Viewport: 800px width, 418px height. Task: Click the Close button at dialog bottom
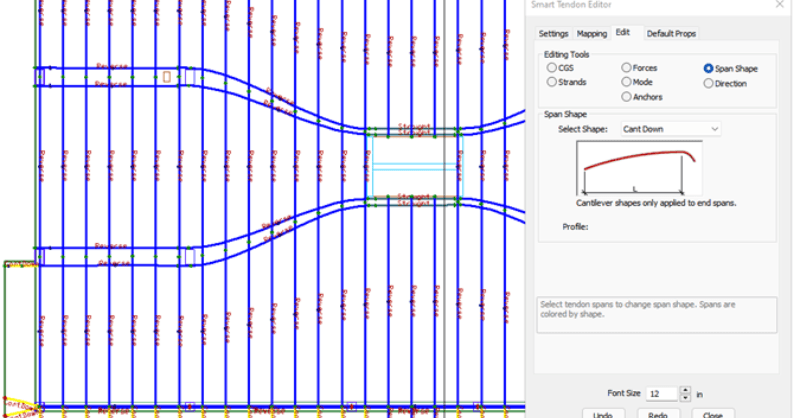(x=713, y=413)
